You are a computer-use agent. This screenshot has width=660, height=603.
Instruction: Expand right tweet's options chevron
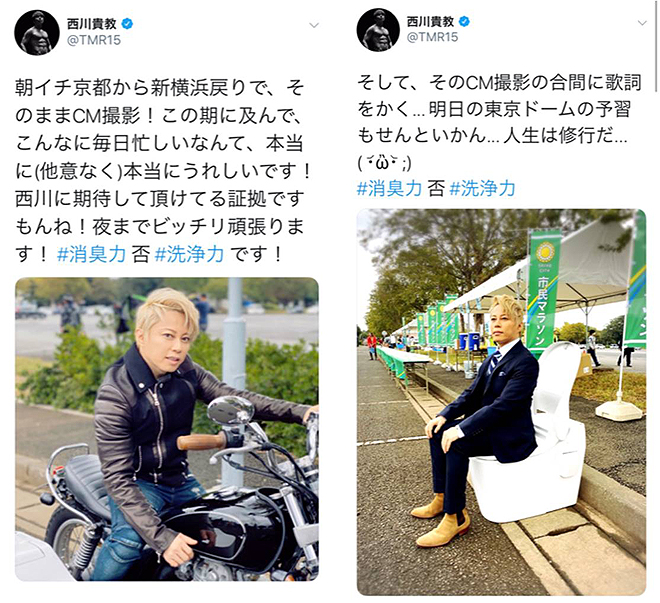click(642, 23)
